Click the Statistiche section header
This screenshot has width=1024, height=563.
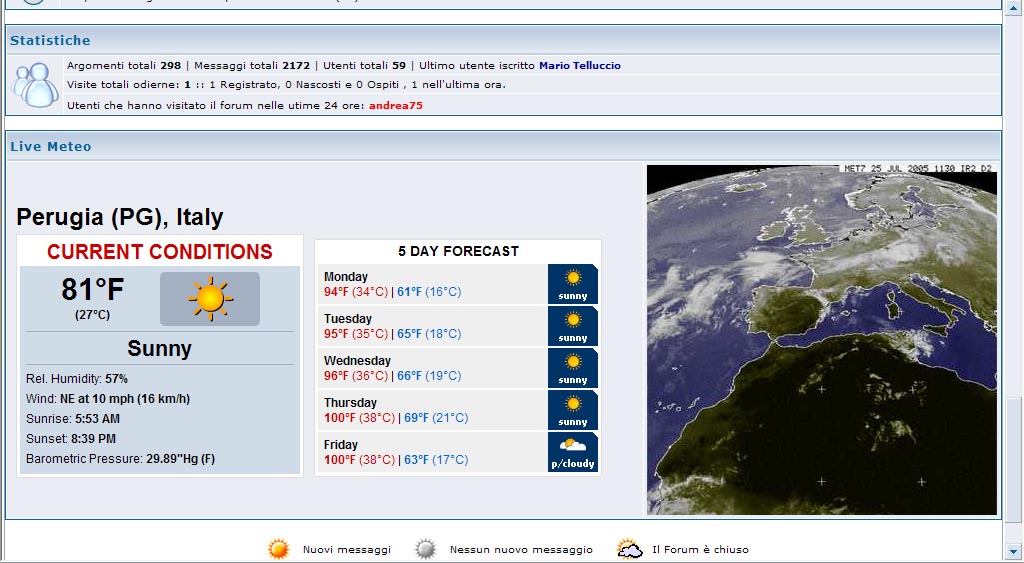(50, 41)
